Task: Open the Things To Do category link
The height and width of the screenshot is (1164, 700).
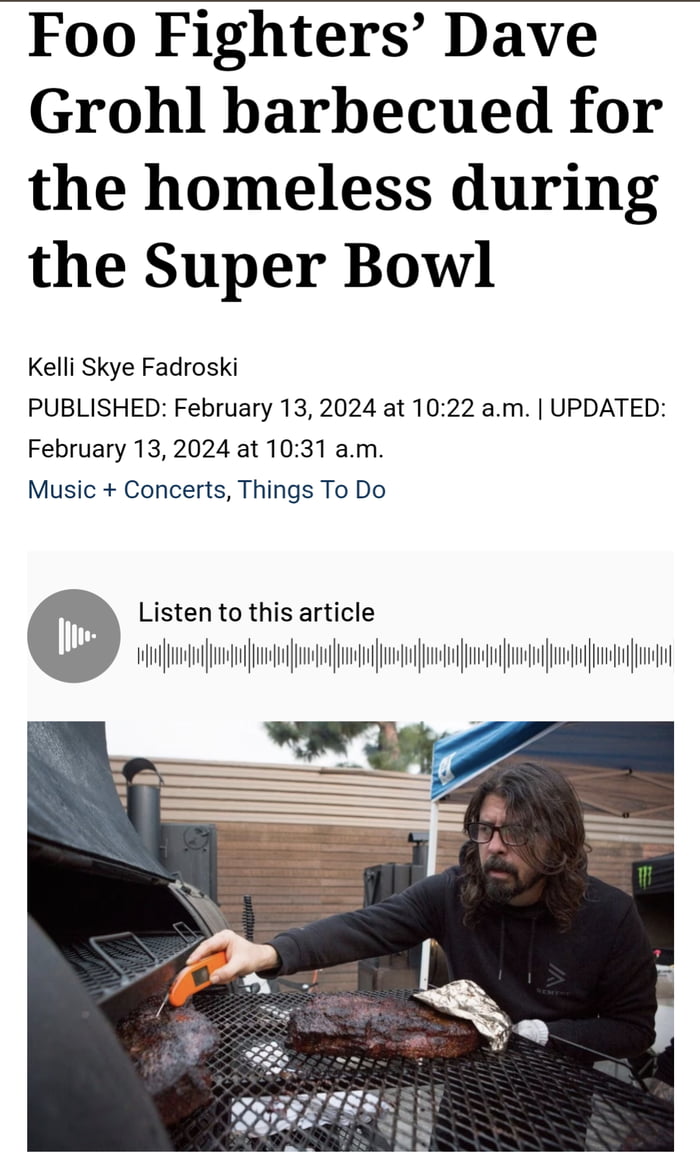Action: point(312,489)
